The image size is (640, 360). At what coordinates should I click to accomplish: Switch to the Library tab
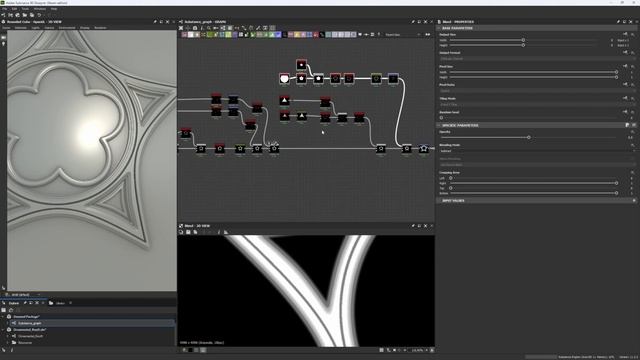tap(60, 303)
